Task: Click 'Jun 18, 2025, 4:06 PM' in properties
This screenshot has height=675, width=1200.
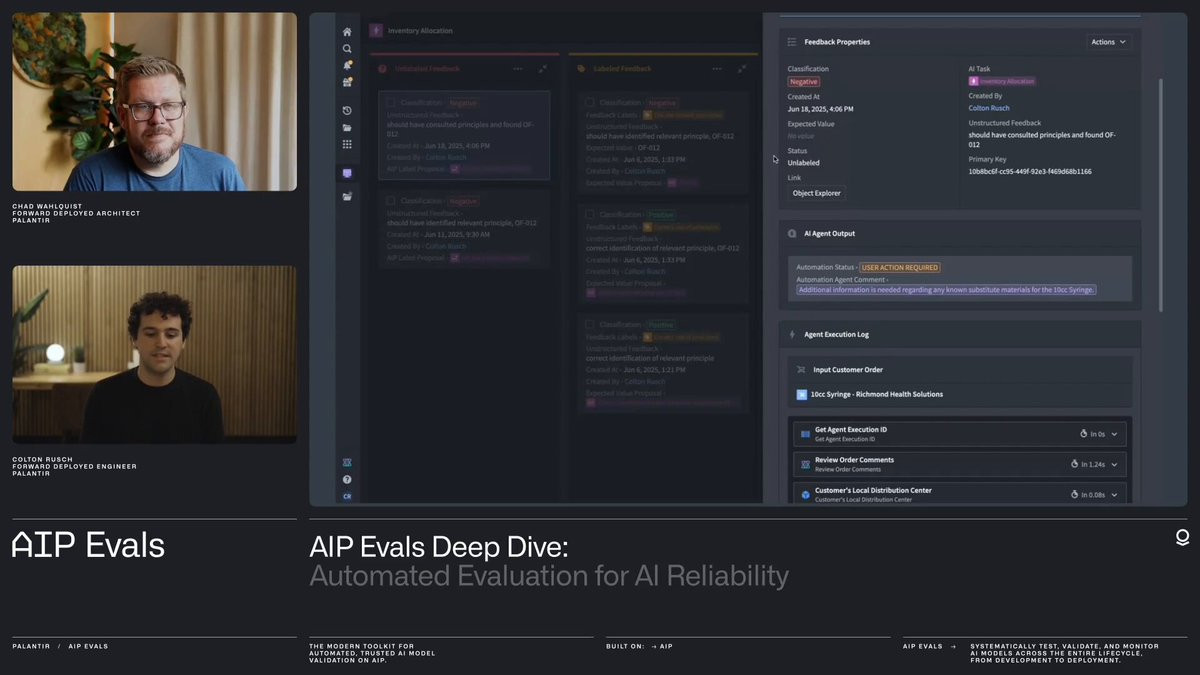Action: click(820, 108)
